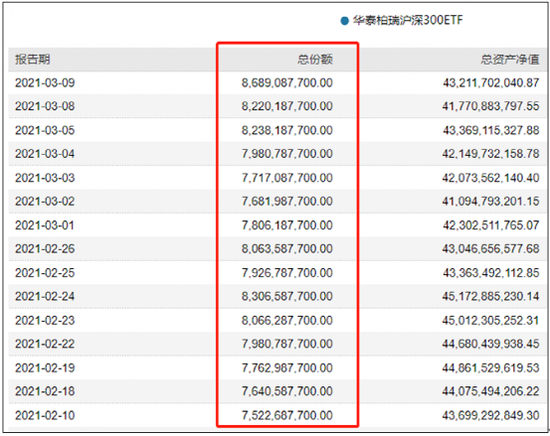The height and width of the screenshot is (436, 550).
Task: Click total shares 7,806,187,700.00
Action: click(287, 225)
